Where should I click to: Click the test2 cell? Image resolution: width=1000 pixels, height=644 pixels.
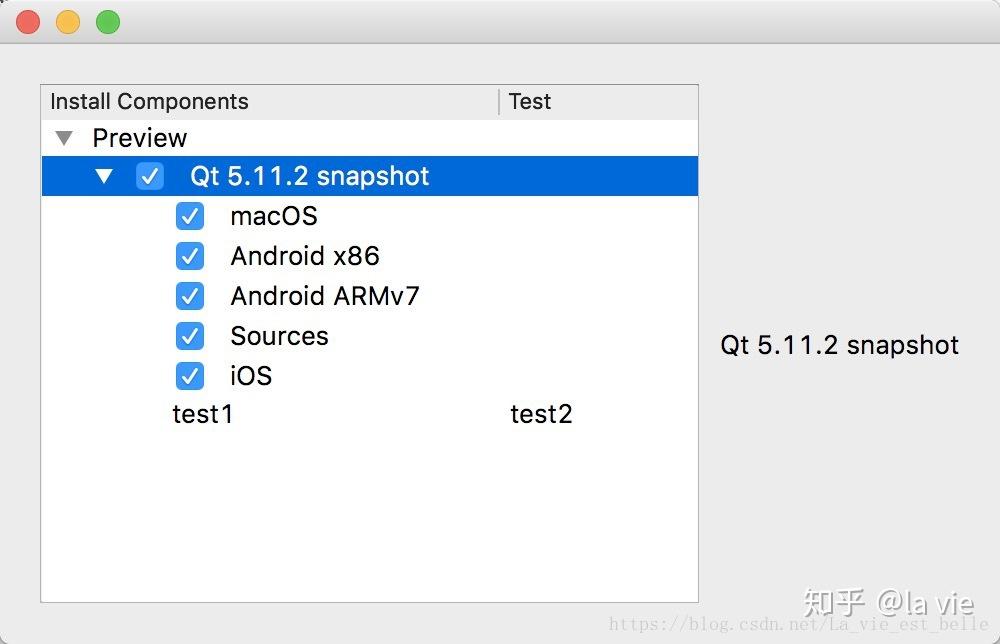click(x=541, y=414)
